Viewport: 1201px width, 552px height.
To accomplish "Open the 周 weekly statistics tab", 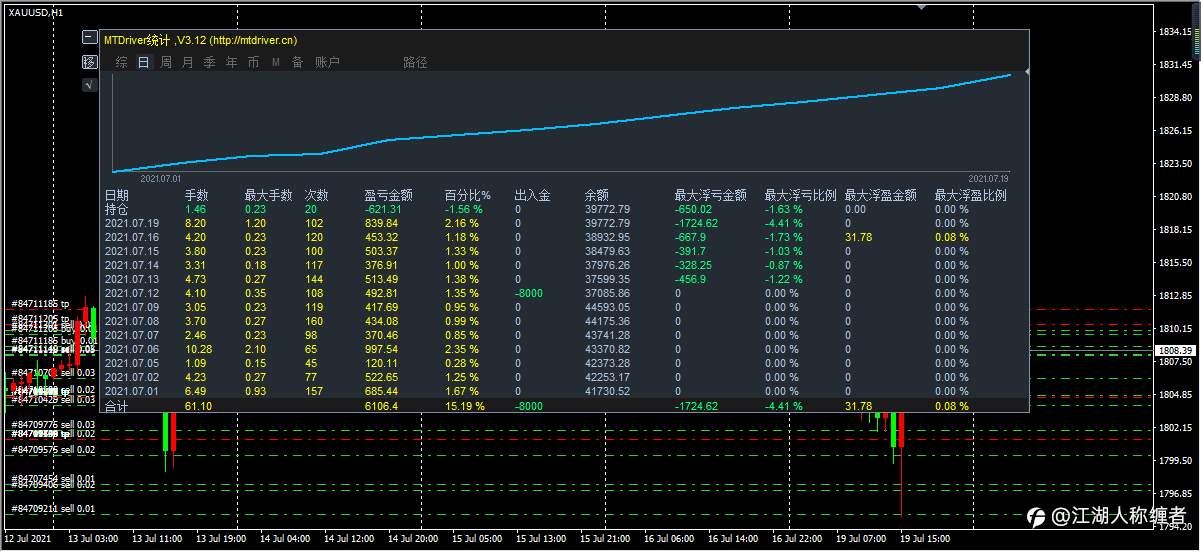I will [166, 62].
